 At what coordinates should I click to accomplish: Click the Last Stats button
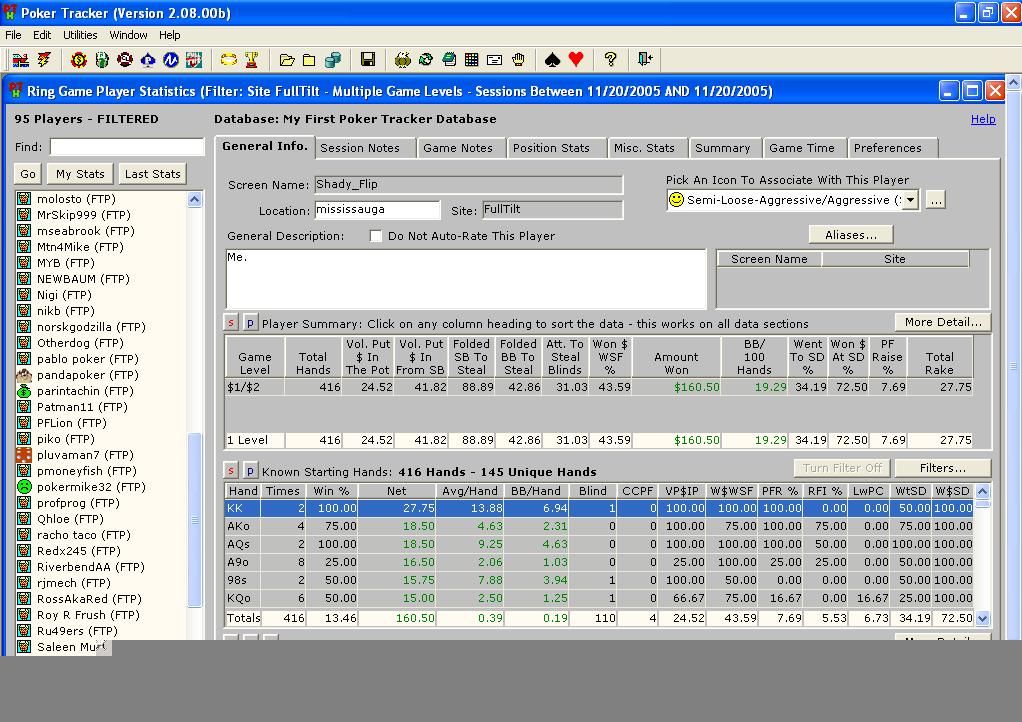(x=153, y=174)
